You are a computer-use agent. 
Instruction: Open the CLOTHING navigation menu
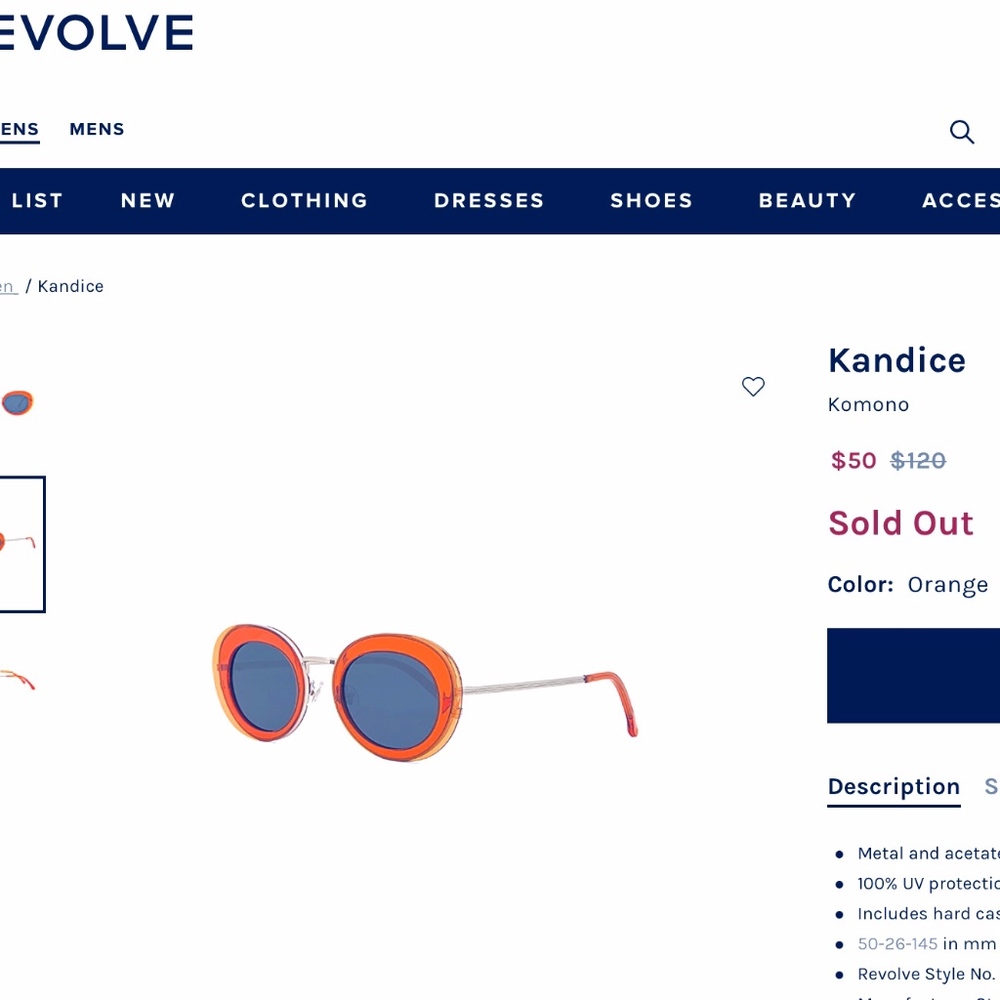click(304, 200)
